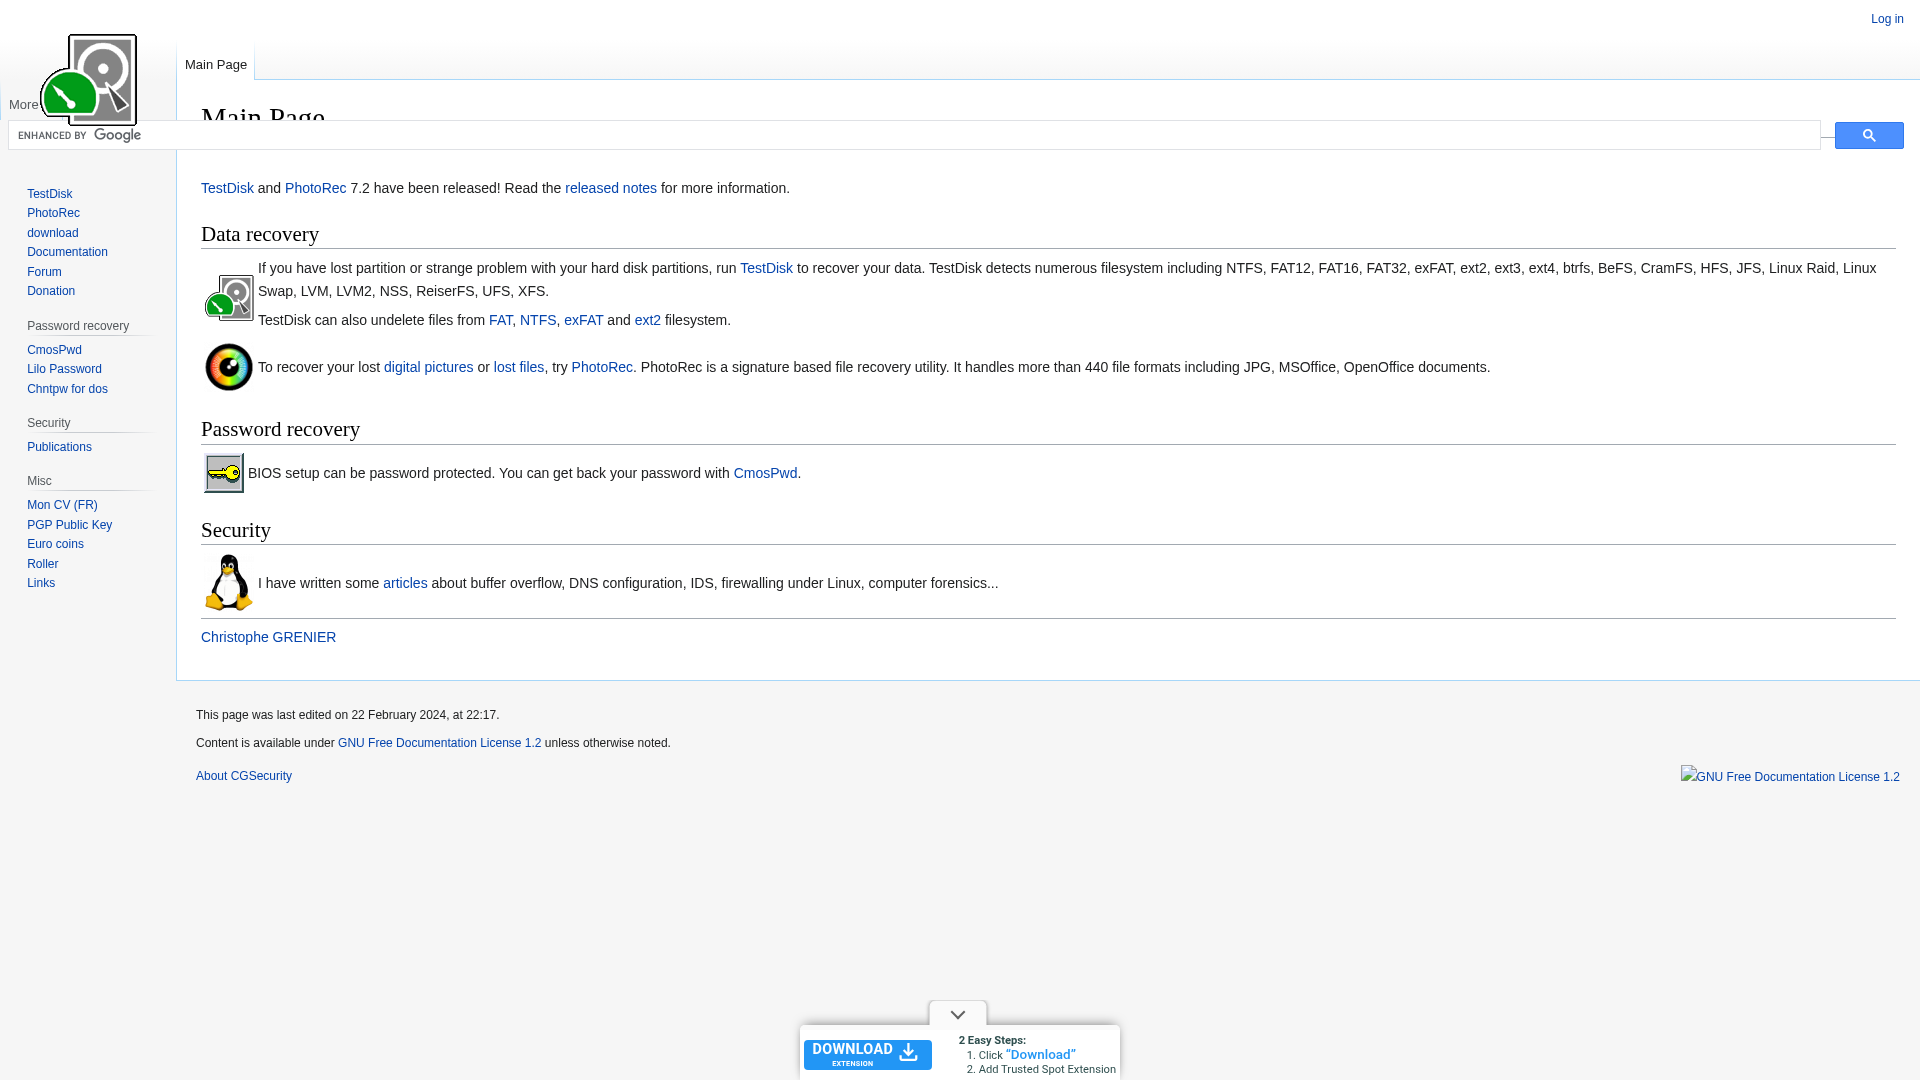Screen dimensions: 1920x1080
Task: Click the Google search magnifier button
Action: (1868, 135)
